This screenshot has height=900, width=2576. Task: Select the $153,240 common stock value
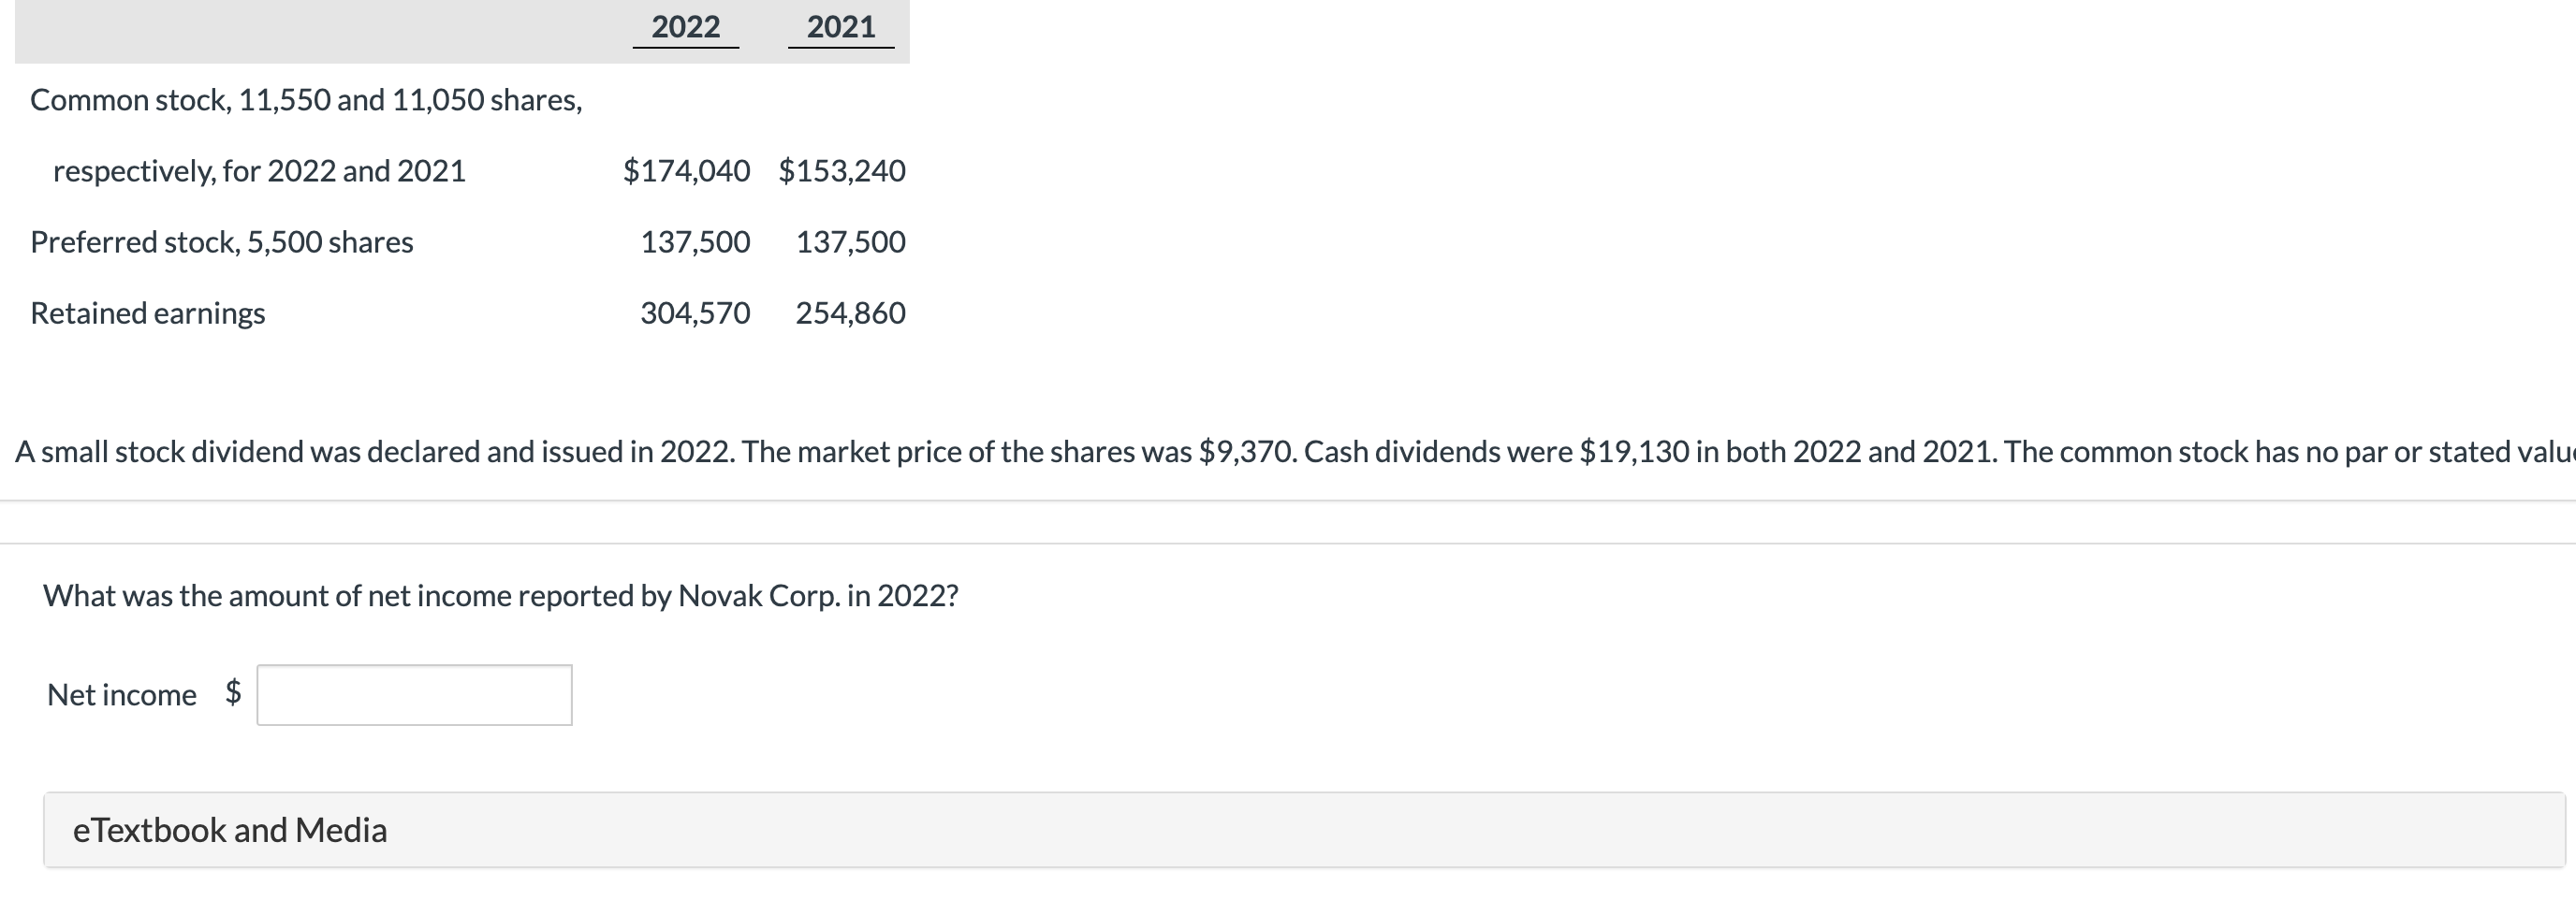tap(845, 170)
